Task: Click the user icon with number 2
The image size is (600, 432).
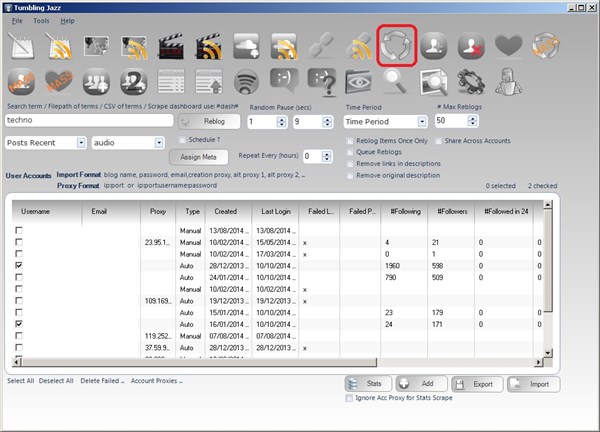Action: click(x=134, y=82)
